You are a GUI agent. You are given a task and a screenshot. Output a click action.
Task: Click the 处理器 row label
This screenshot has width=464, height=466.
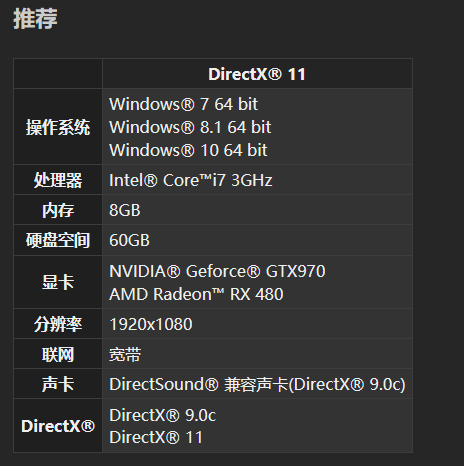click(x=58, y=180)
